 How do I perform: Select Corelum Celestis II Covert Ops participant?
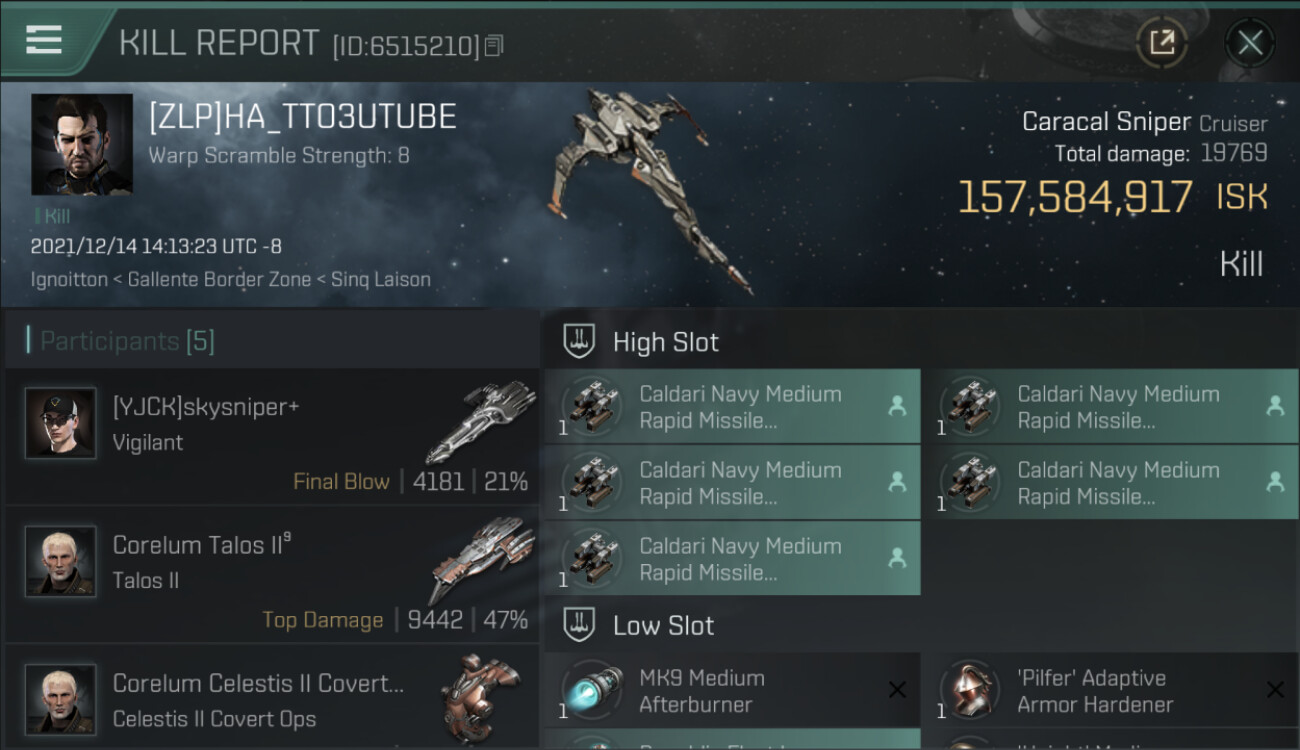270,700
